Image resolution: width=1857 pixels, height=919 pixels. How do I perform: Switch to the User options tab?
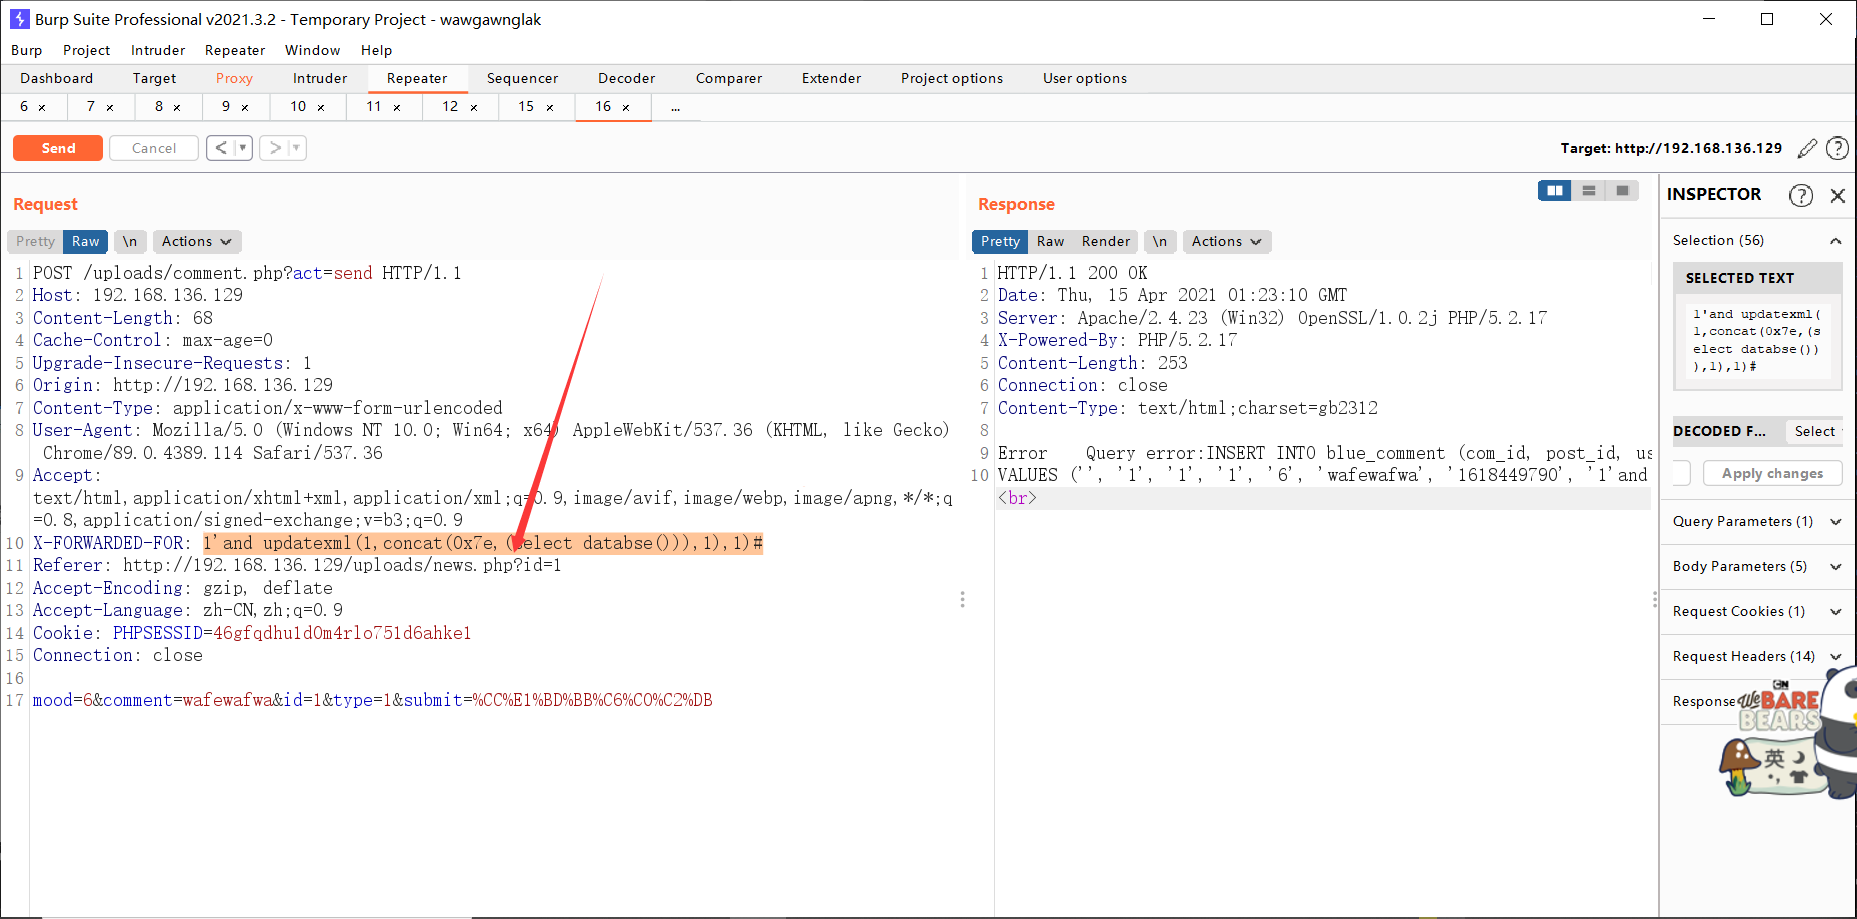tap(1084, 78)
